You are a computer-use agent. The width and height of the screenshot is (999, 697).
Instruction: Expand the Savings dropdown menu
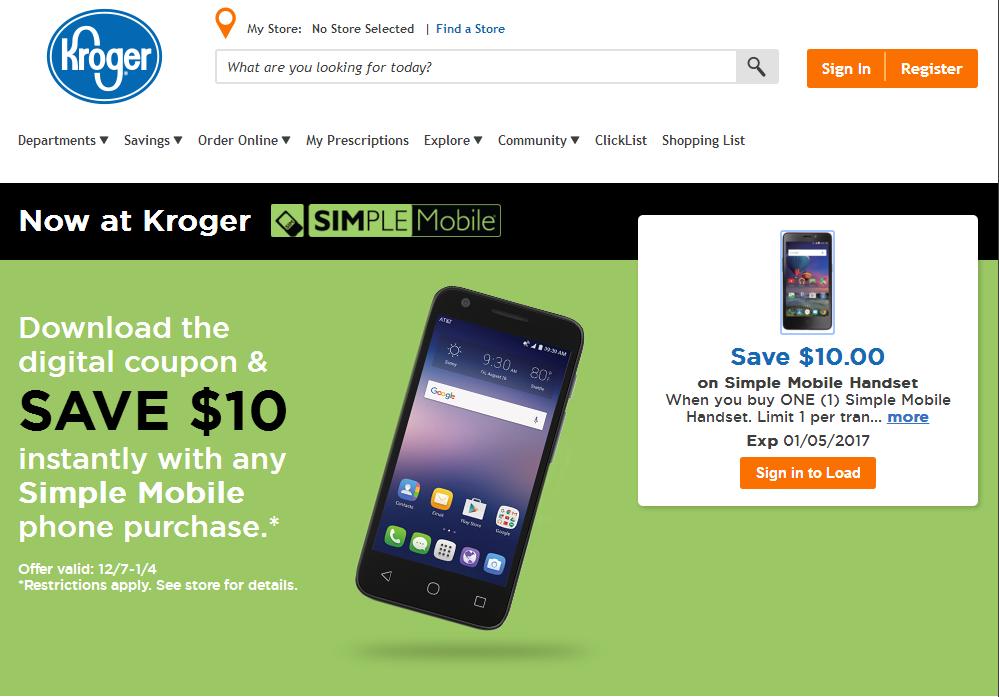pyautogui.click(x=153, y=140)
